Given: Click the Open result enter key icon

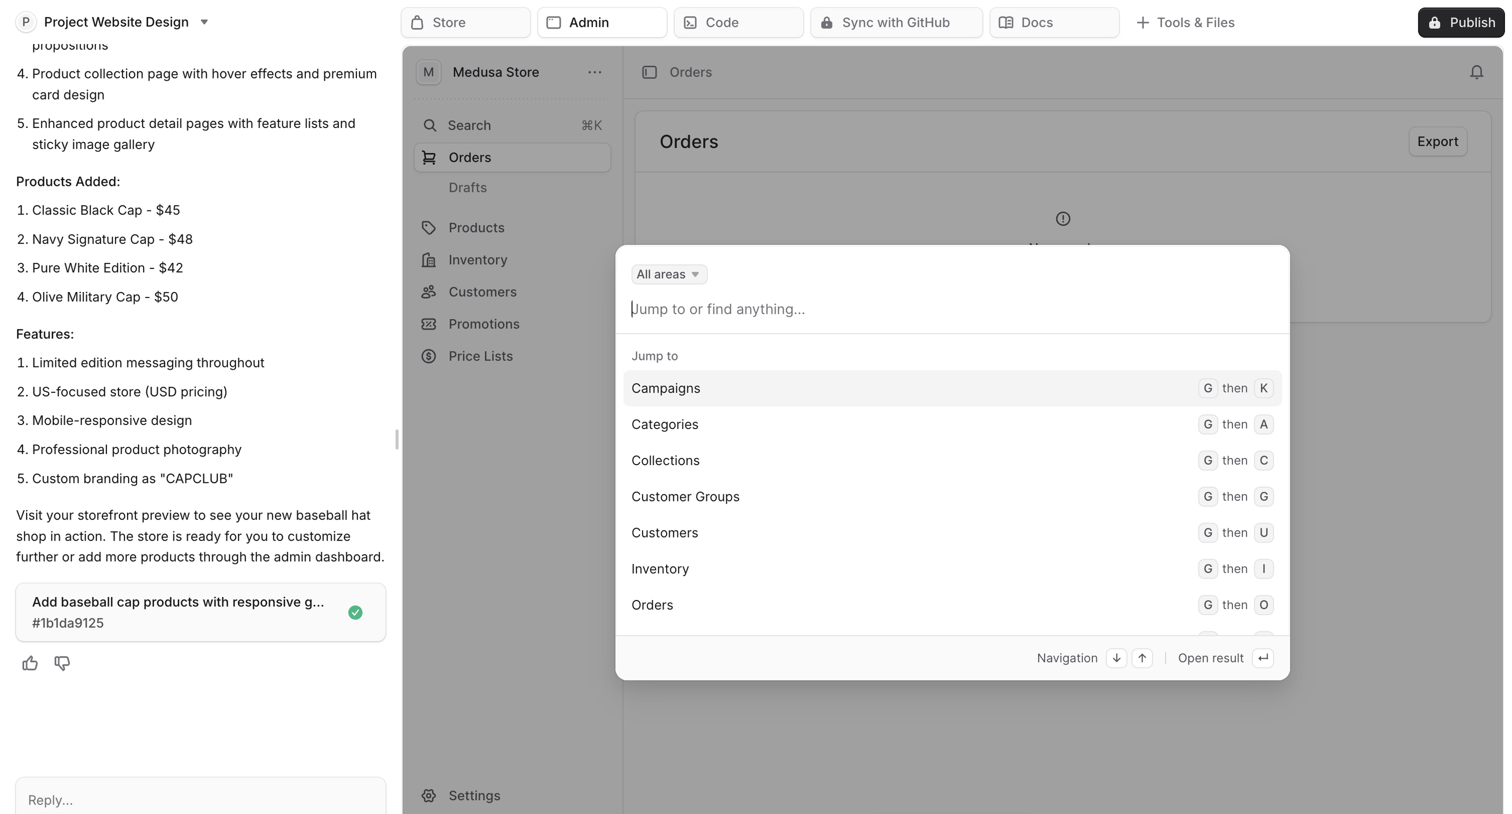Looking at the screenshot, I should [x=1263, y=658].
